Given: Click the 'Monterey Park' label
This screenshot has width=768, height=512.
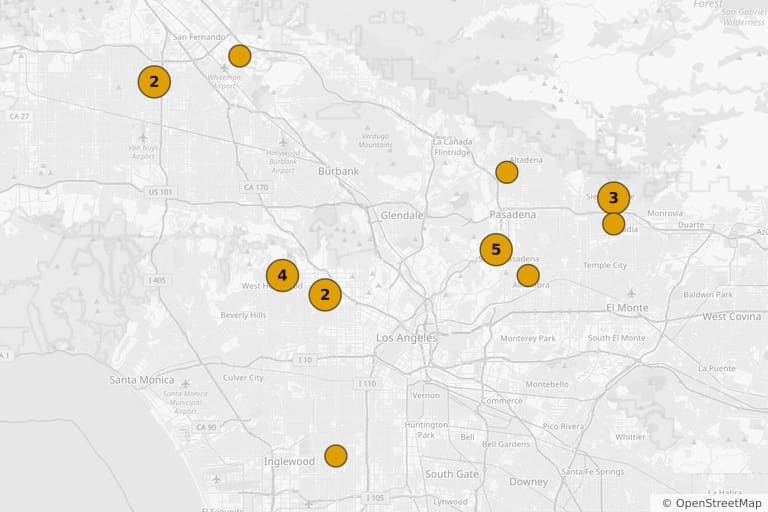Looking at the screenshot, I should pyautogui.click(x=528, y=338).
